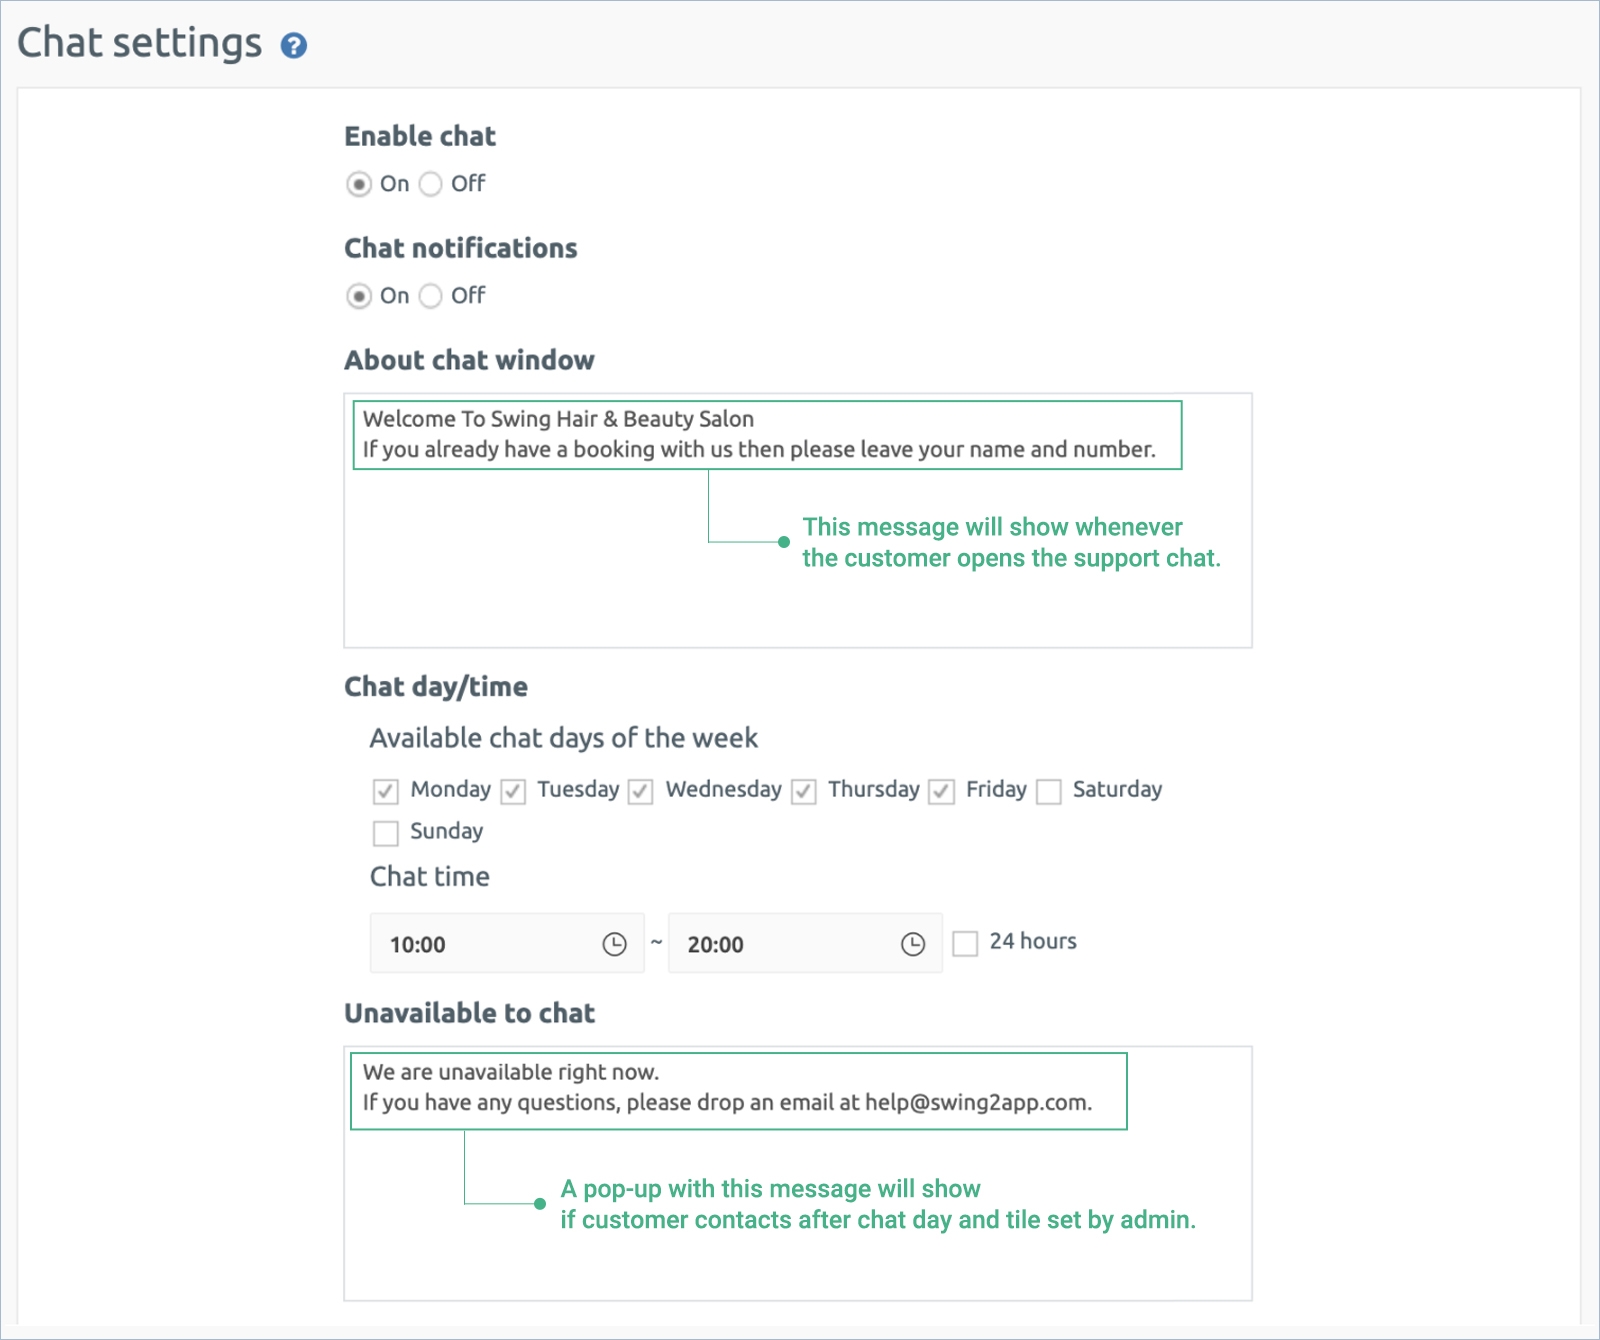1600x1340 pixels.
Task: Click the help icon beside Chat settings
Action: pos(293,46)
